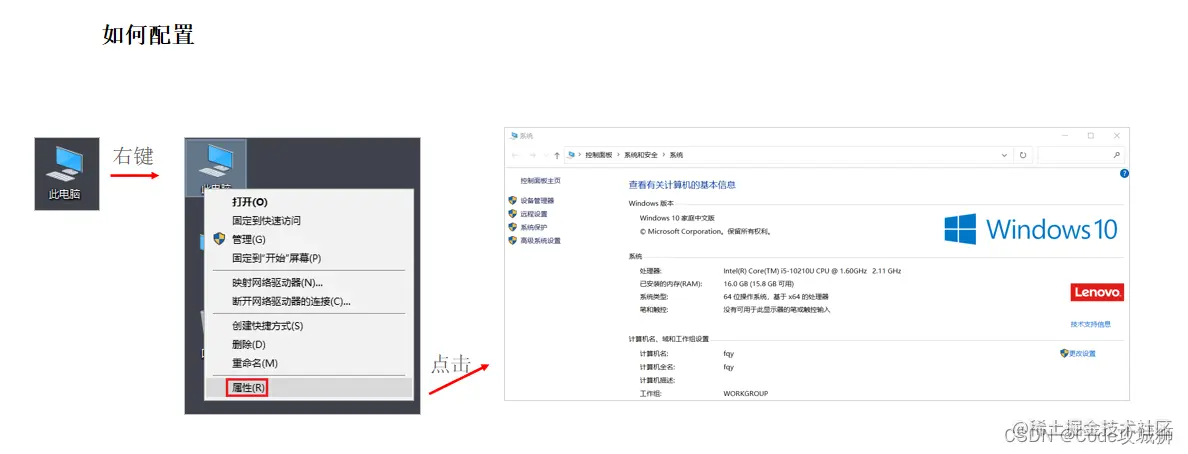Click the forward arrow in the System window

tap(533, 155)
